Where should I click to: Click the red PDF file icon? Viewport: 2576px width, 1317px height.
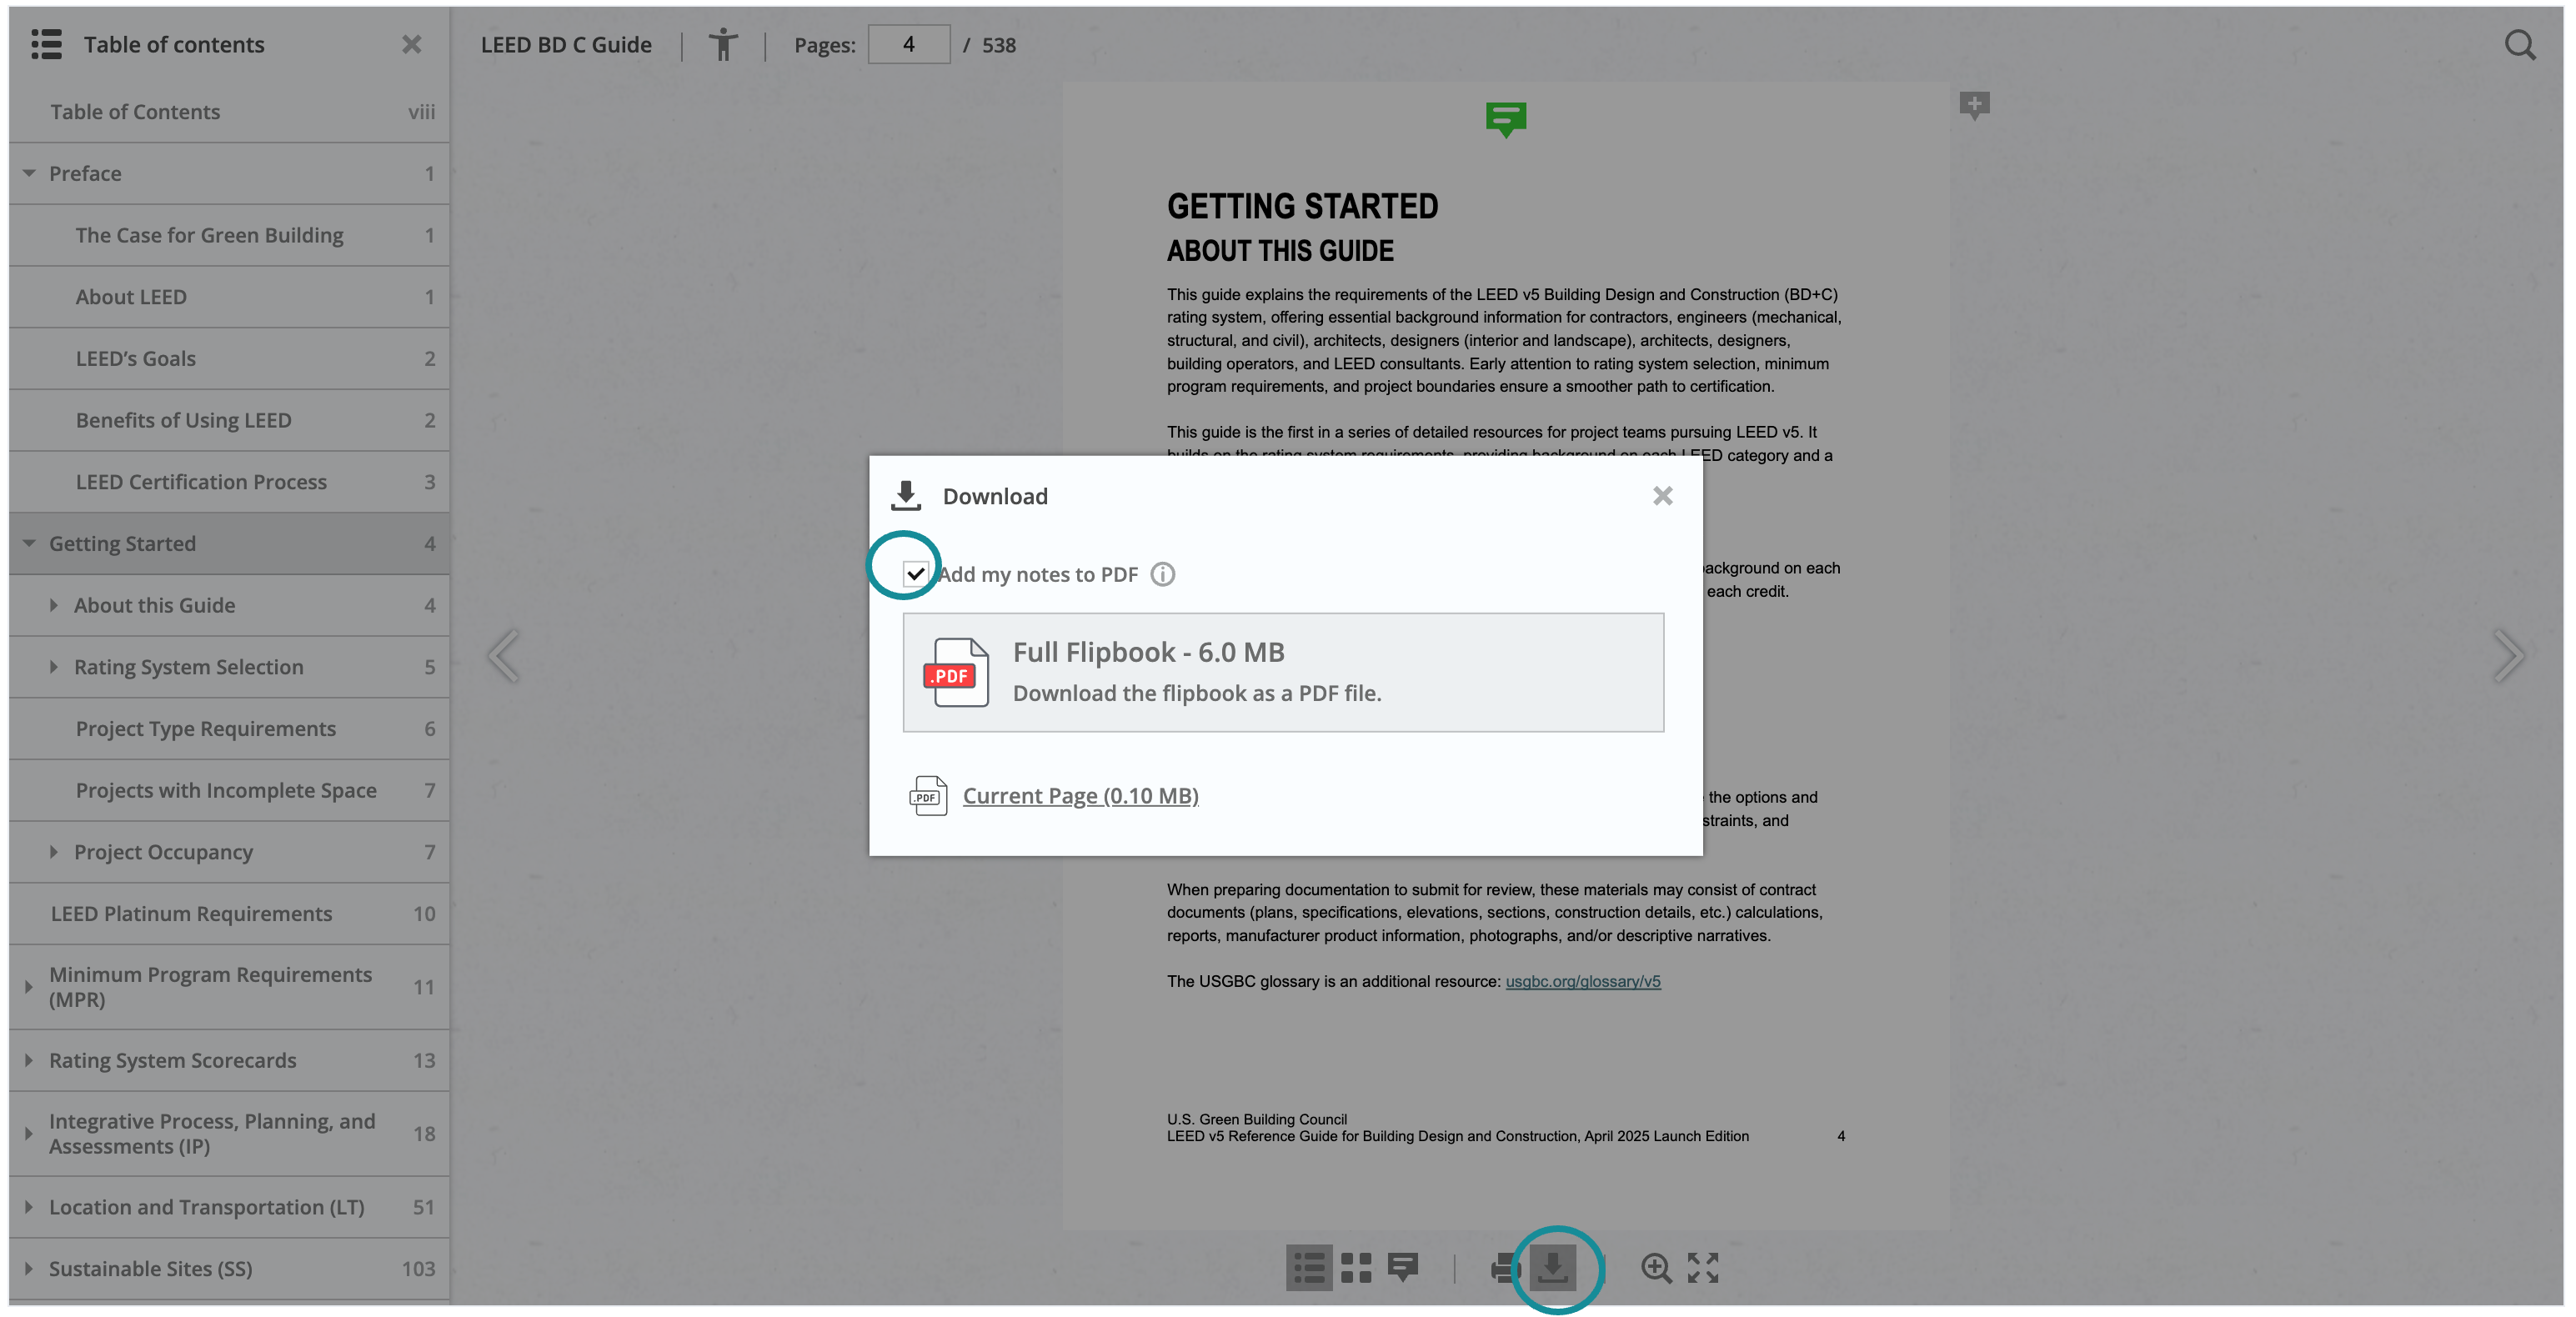[x=955, y=672]
